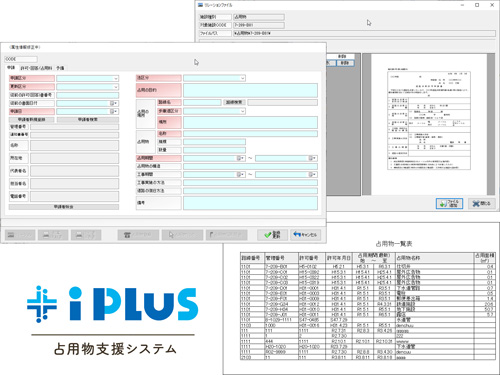The width and height of the screenshot is (500, 375).
Task: Switch to the 許可・回答/占用料 tab
Action: pos(36,68)
